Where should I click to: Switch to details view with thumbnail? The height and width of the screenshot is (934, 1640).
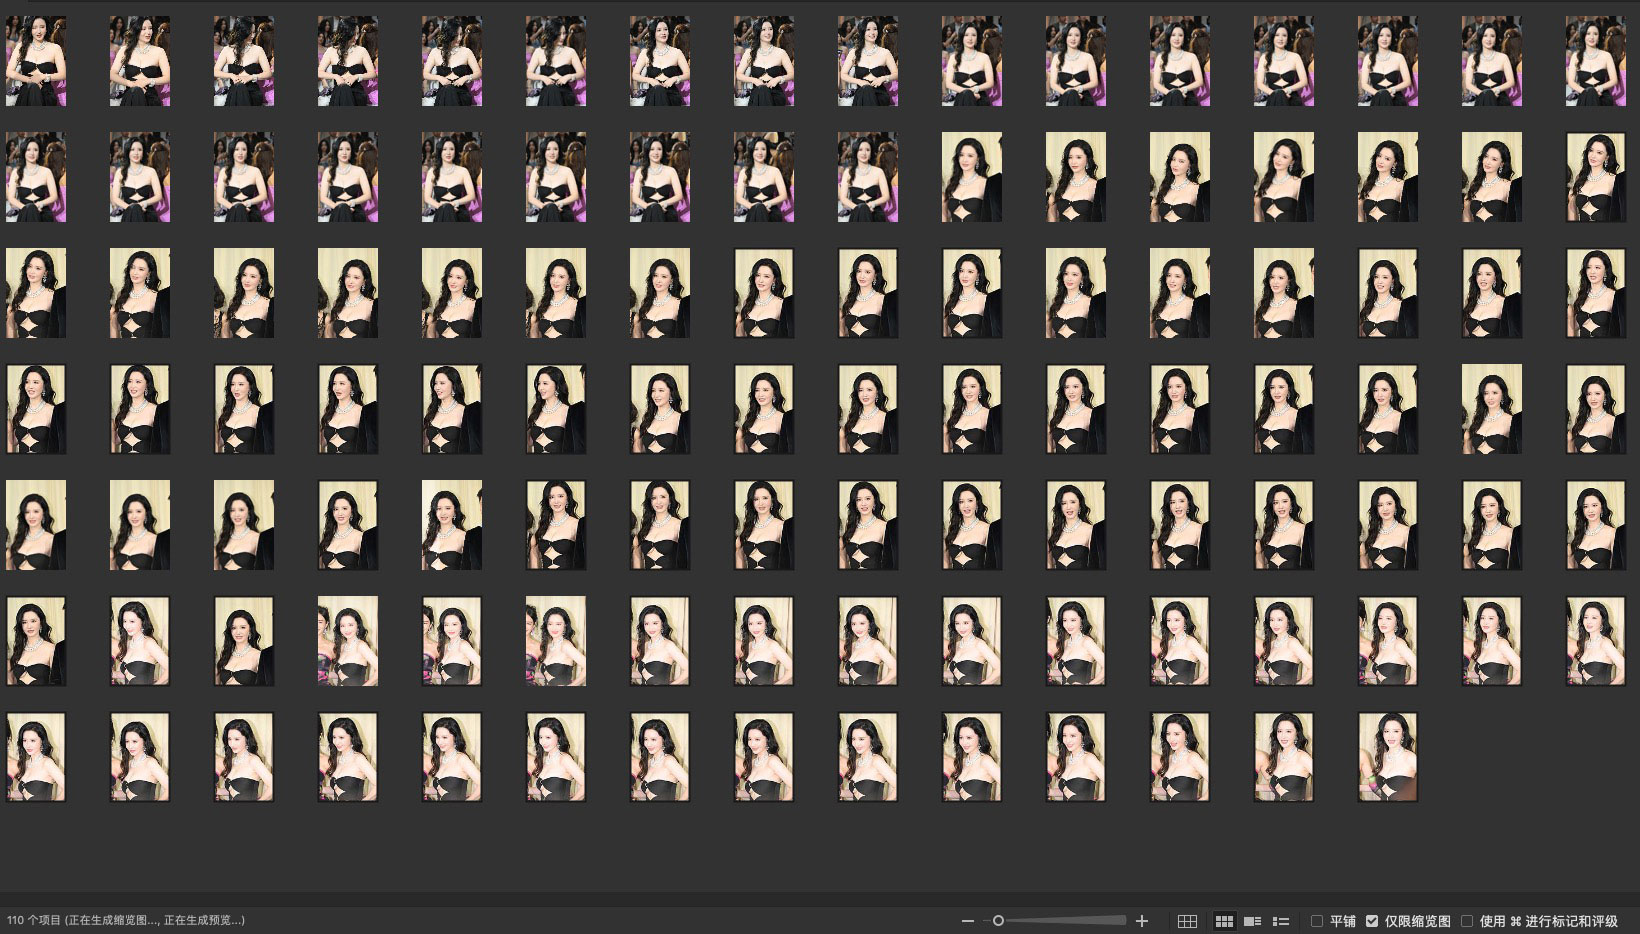[1252, 921]
